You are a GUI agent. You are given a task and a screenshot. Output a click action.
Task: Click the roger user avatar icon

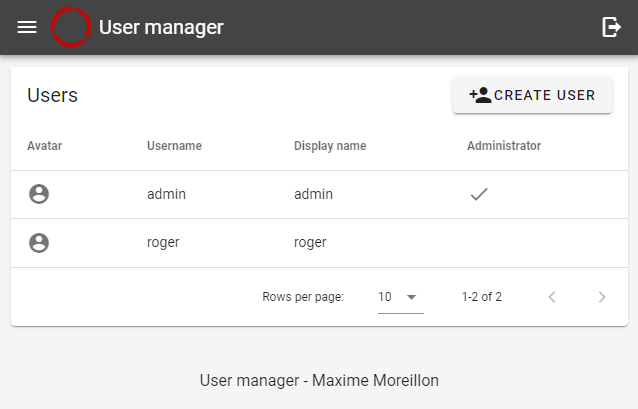tap(39, 243)
